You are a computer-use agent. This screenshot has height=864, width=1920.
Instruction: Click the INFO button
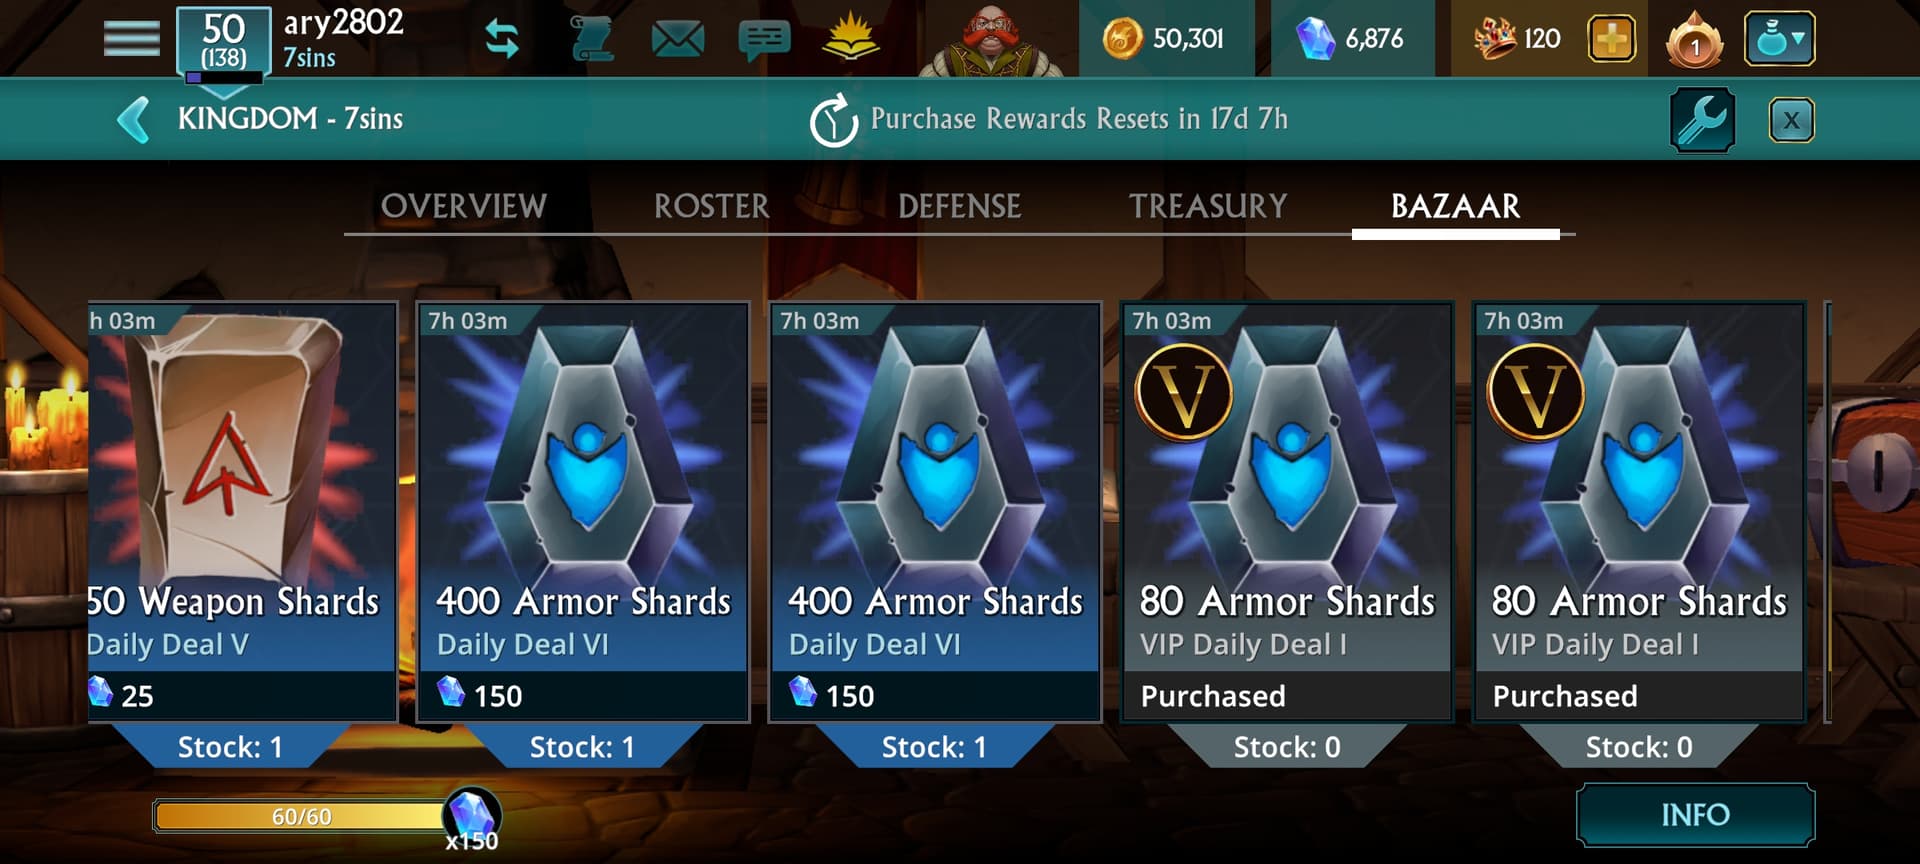click(1695, 815)
